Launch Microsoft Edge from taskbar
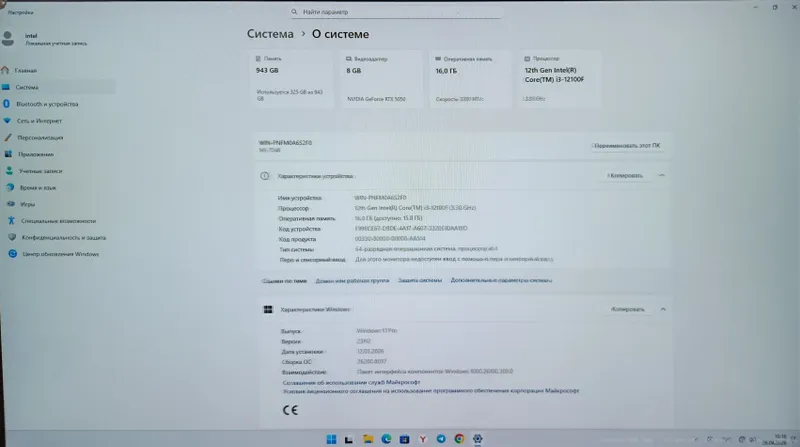Viewport: 800px width, 447px height. [386, 439]
